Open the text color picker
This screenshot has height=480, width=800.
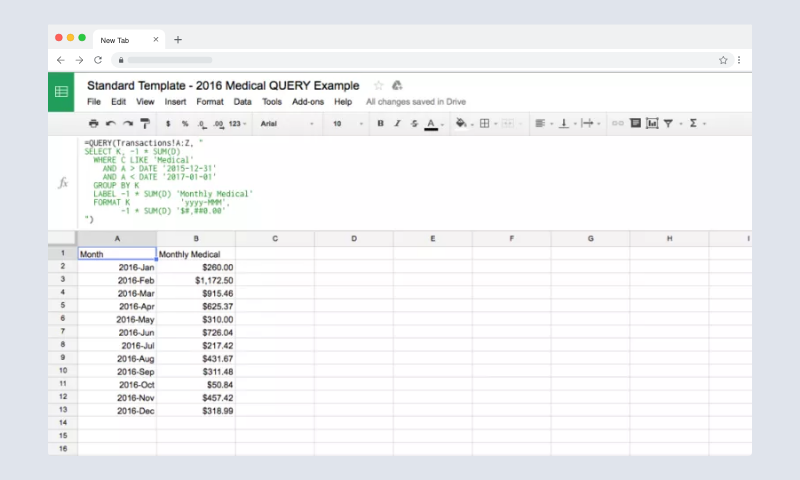point(431,124)
